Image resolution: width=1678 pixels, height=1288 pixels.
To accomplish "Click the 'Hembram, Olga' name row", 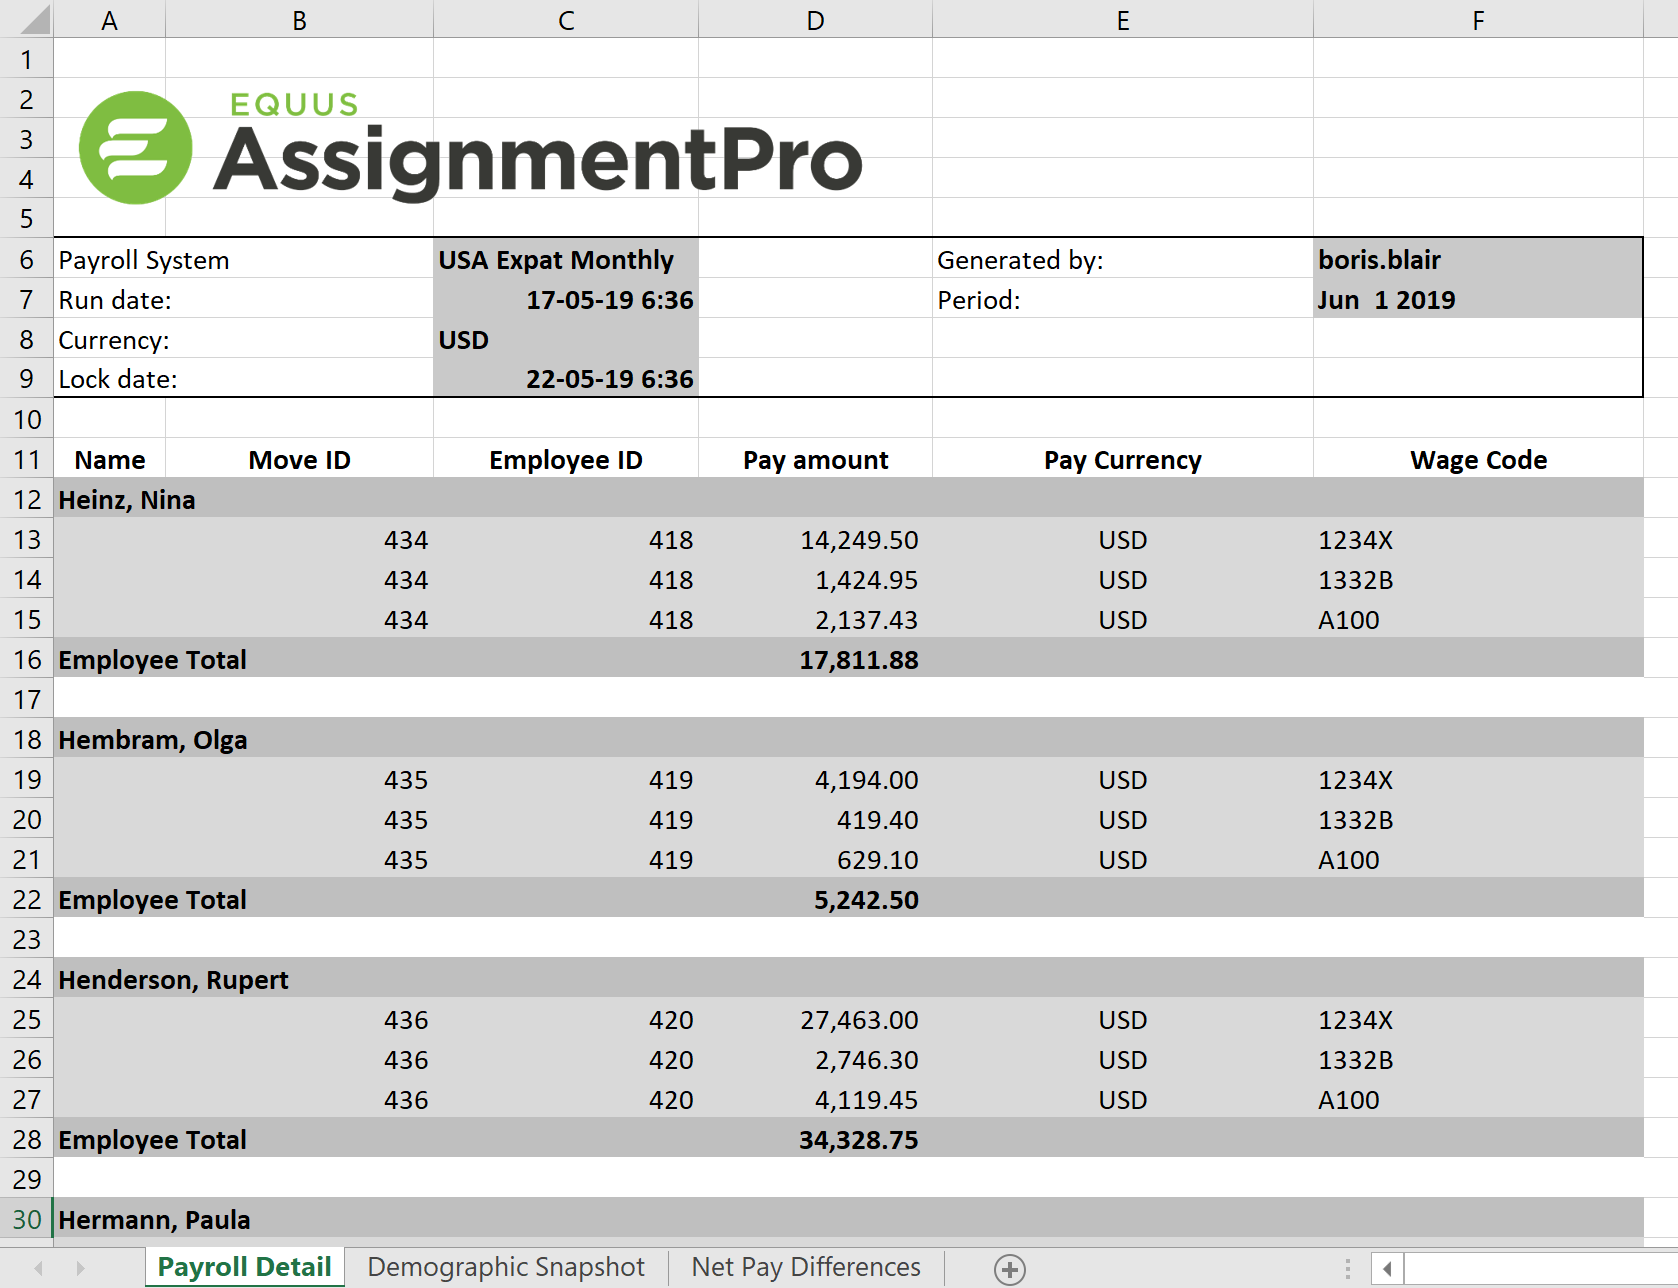I will 848,739.
